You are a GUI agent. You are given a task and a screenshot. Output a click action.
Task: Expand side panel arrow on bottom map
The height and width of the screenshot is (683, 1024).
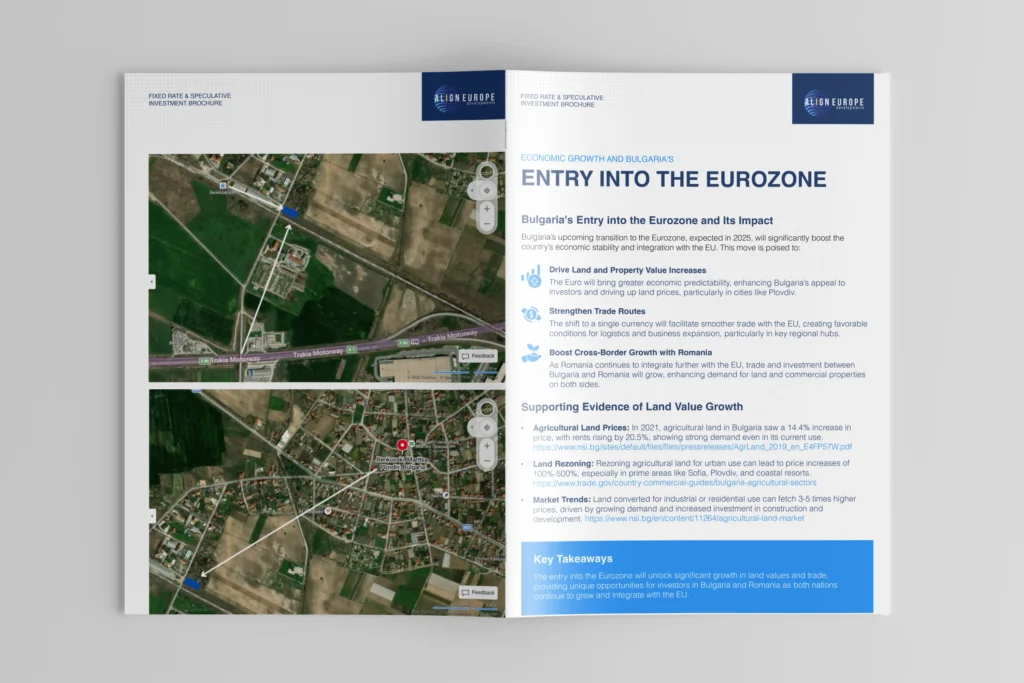pos(152,515)
